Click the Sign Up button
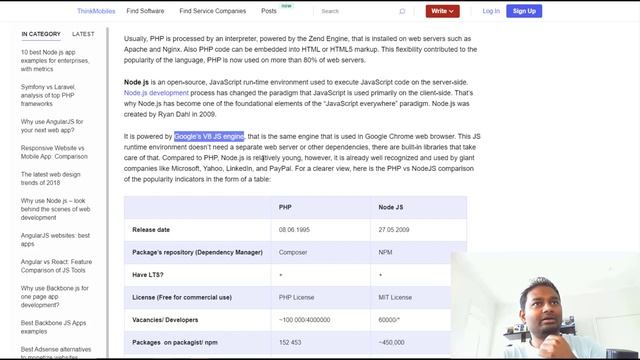The image size is (640, 360). coord(524,11)
